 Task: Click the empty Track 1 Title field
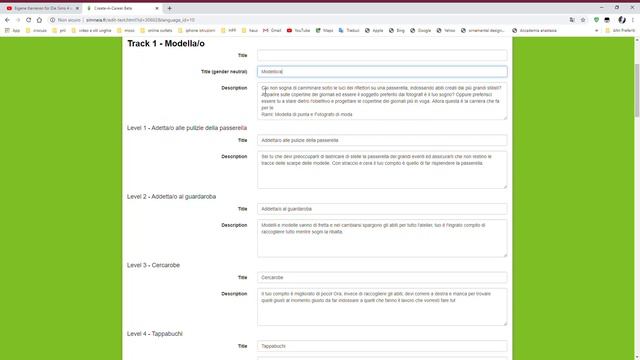coord(382,55)
